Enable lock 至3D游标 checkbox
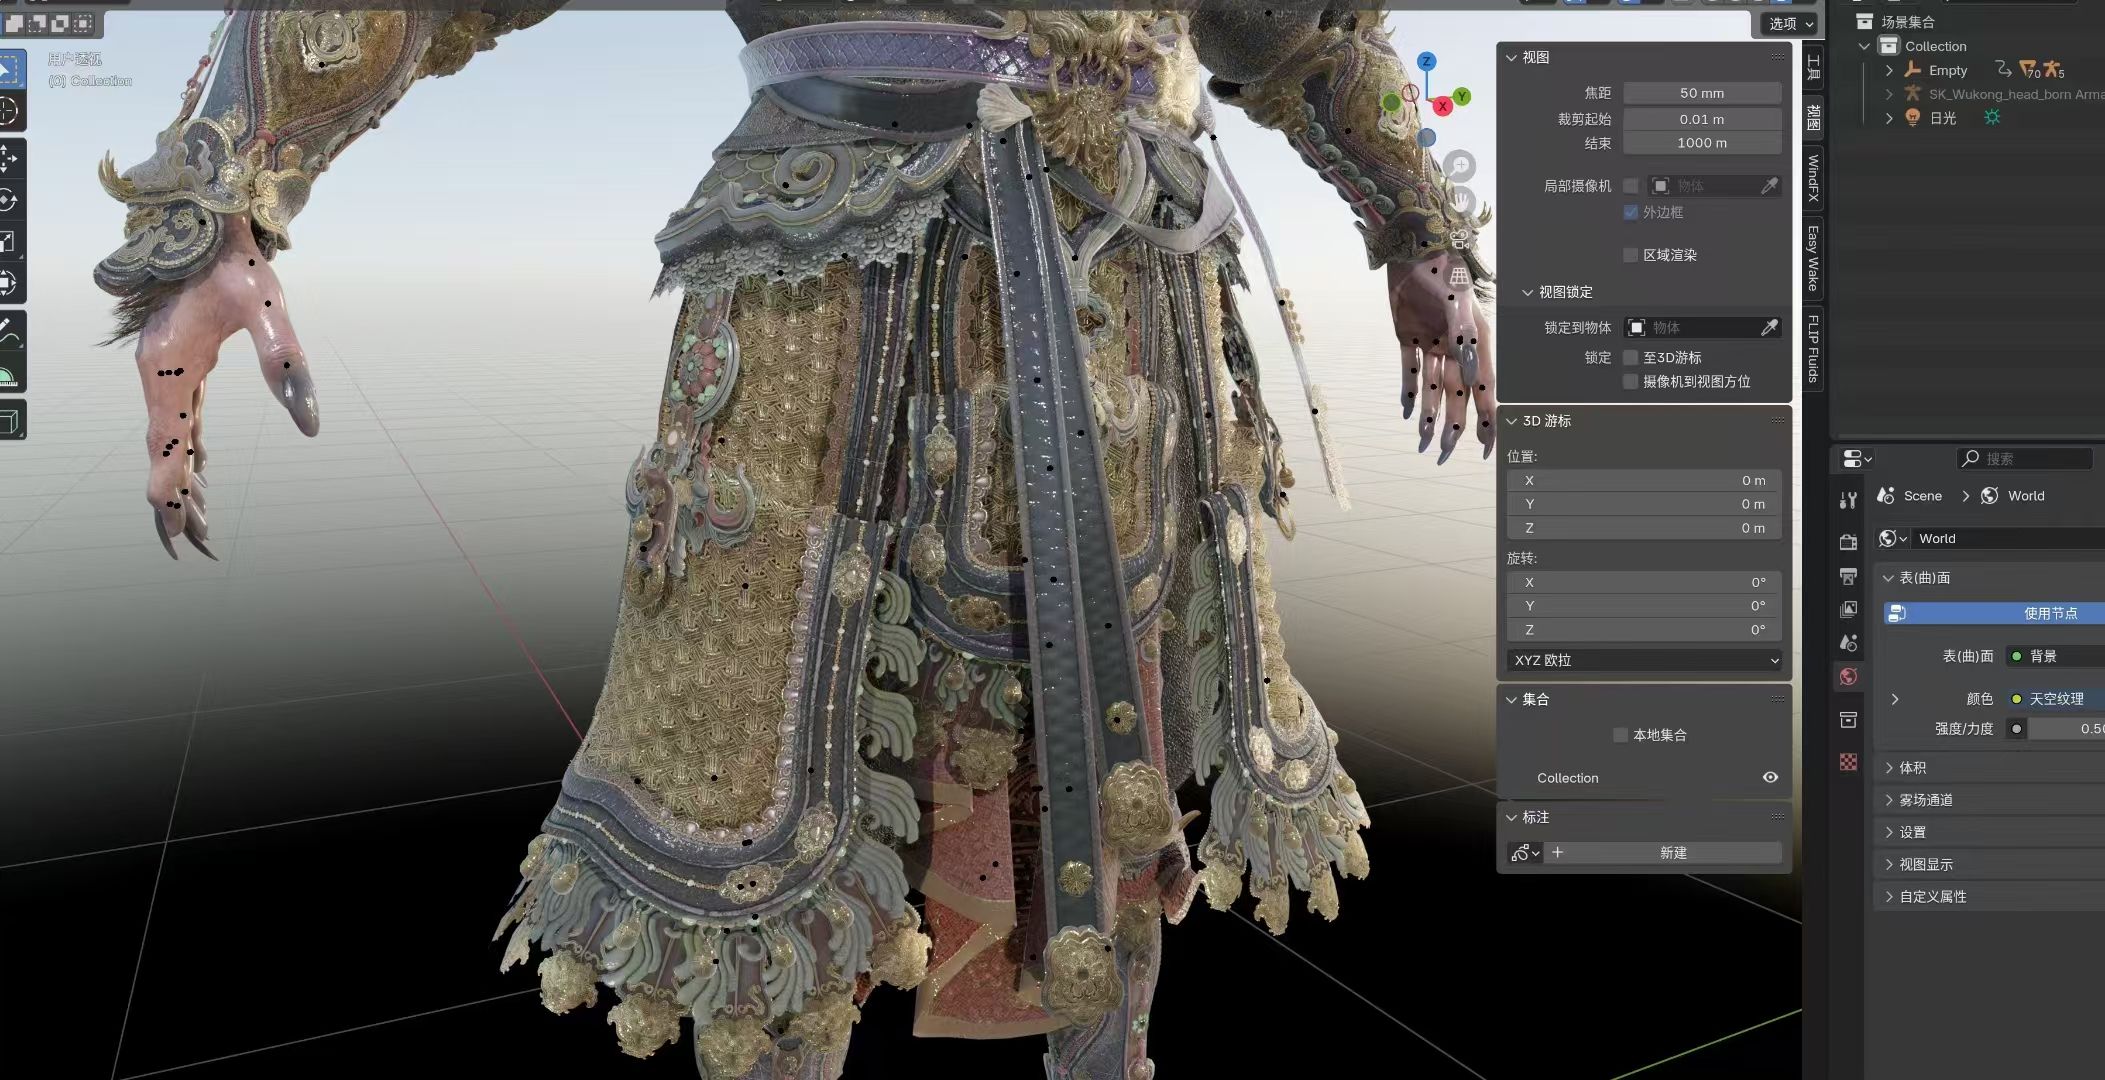 [1631, 357]
